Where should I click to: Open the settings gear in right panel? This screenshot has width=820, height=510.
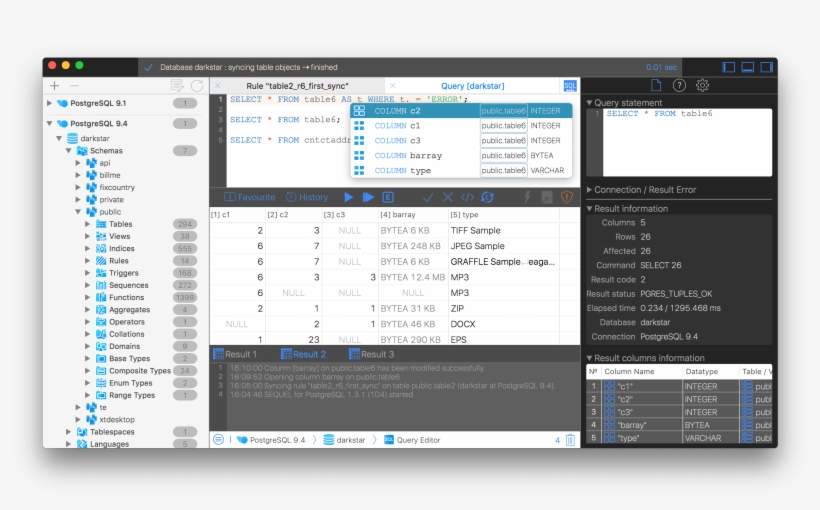tap(703, 86)
